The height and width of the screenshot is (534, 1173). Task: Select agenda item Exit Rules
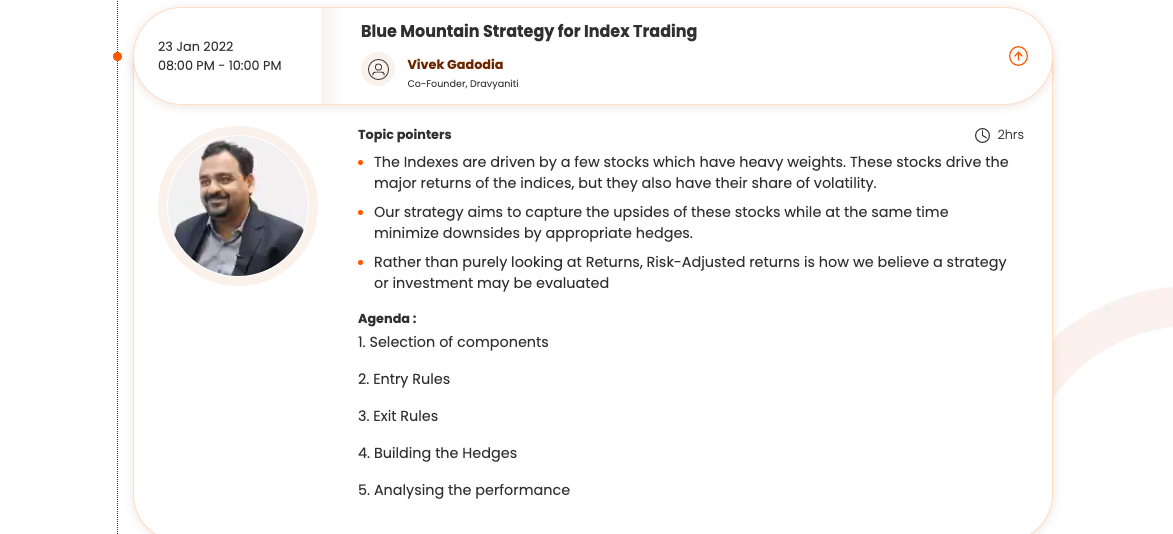click(x=398, y=416)
